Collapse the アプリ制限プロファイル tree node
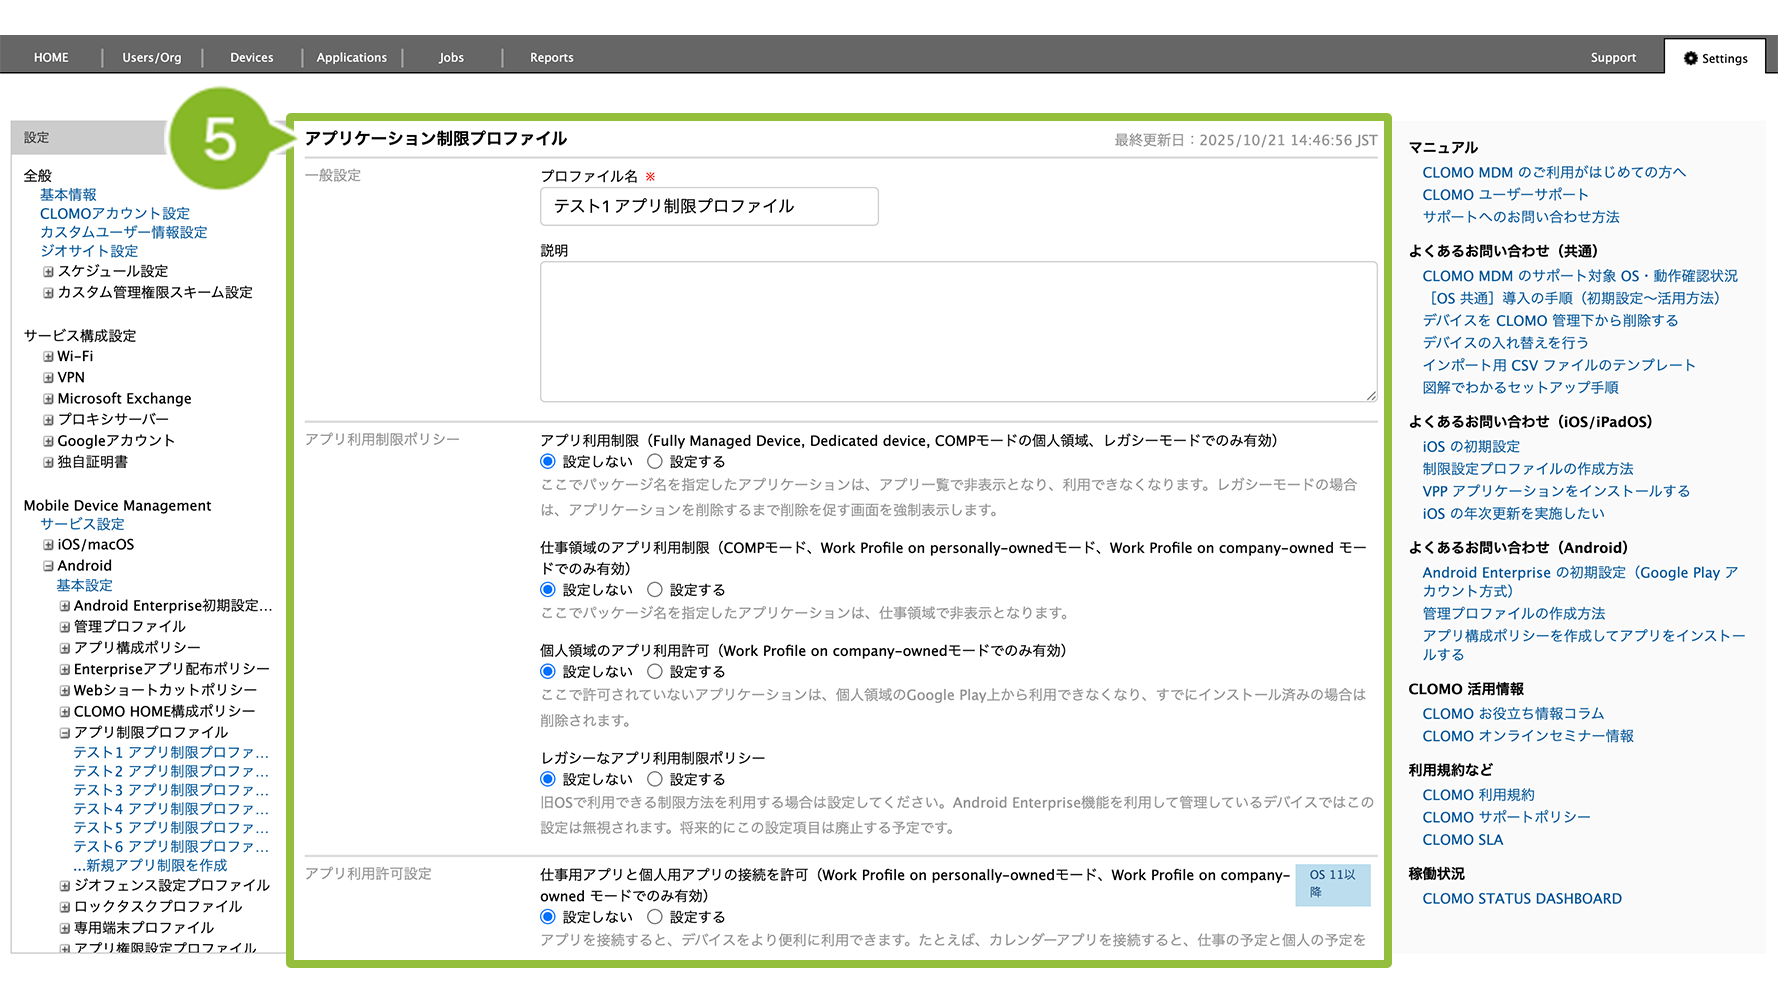Image resolution: width=1778 pixels, height=1000 pixels. tap(64, 733)
